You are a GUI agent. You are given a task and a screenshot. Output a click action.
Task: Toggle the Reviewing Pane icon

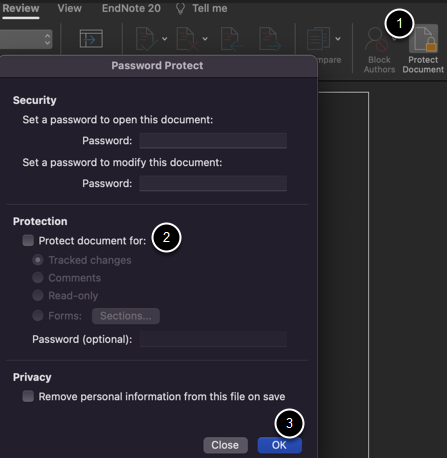[91, 38]
